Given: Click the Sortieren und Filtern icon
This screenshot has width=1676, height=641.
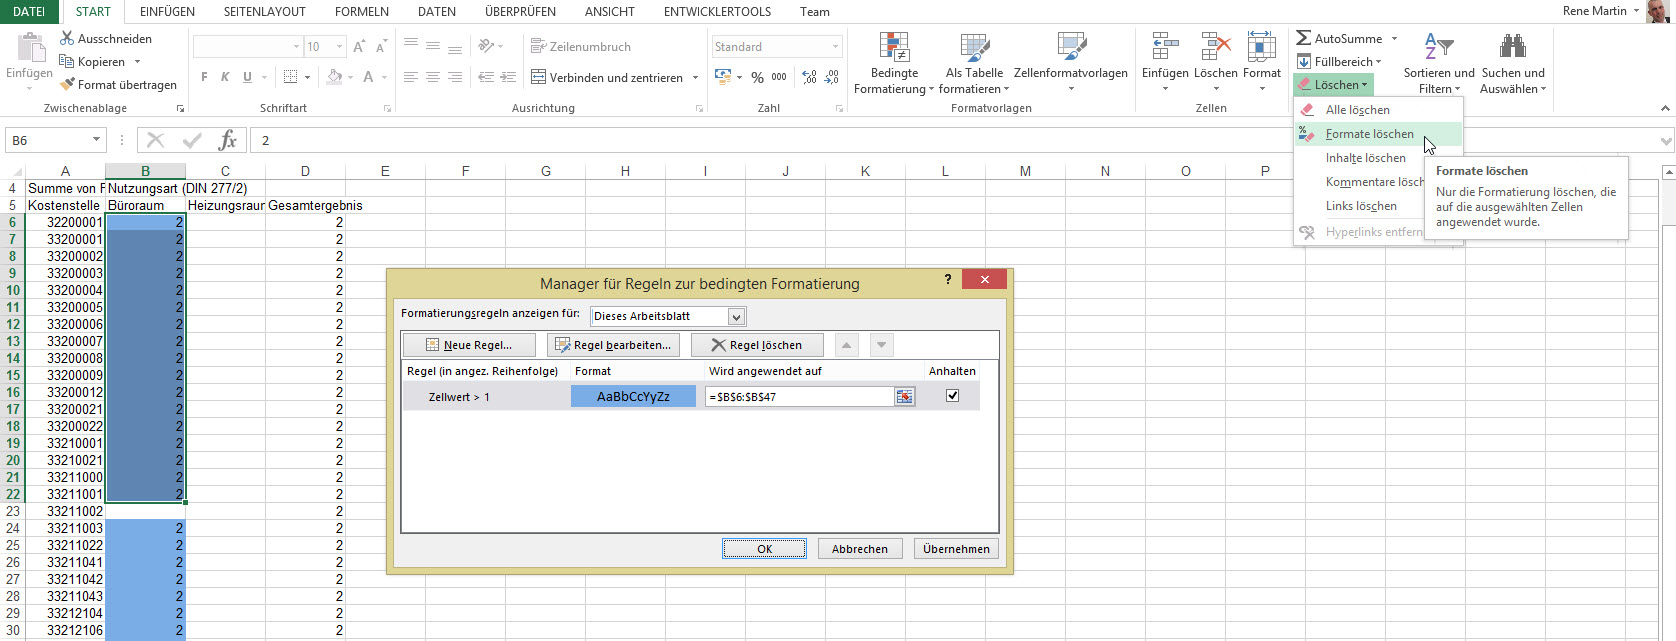Looking at the screenshot, I should [x=1438, y=48].
